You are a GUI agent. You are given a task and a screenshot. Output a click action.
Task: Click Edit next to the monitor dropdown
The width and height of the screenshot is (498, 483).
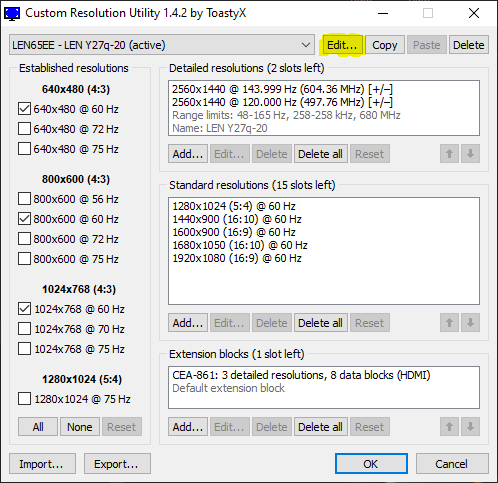pos(342,45)
